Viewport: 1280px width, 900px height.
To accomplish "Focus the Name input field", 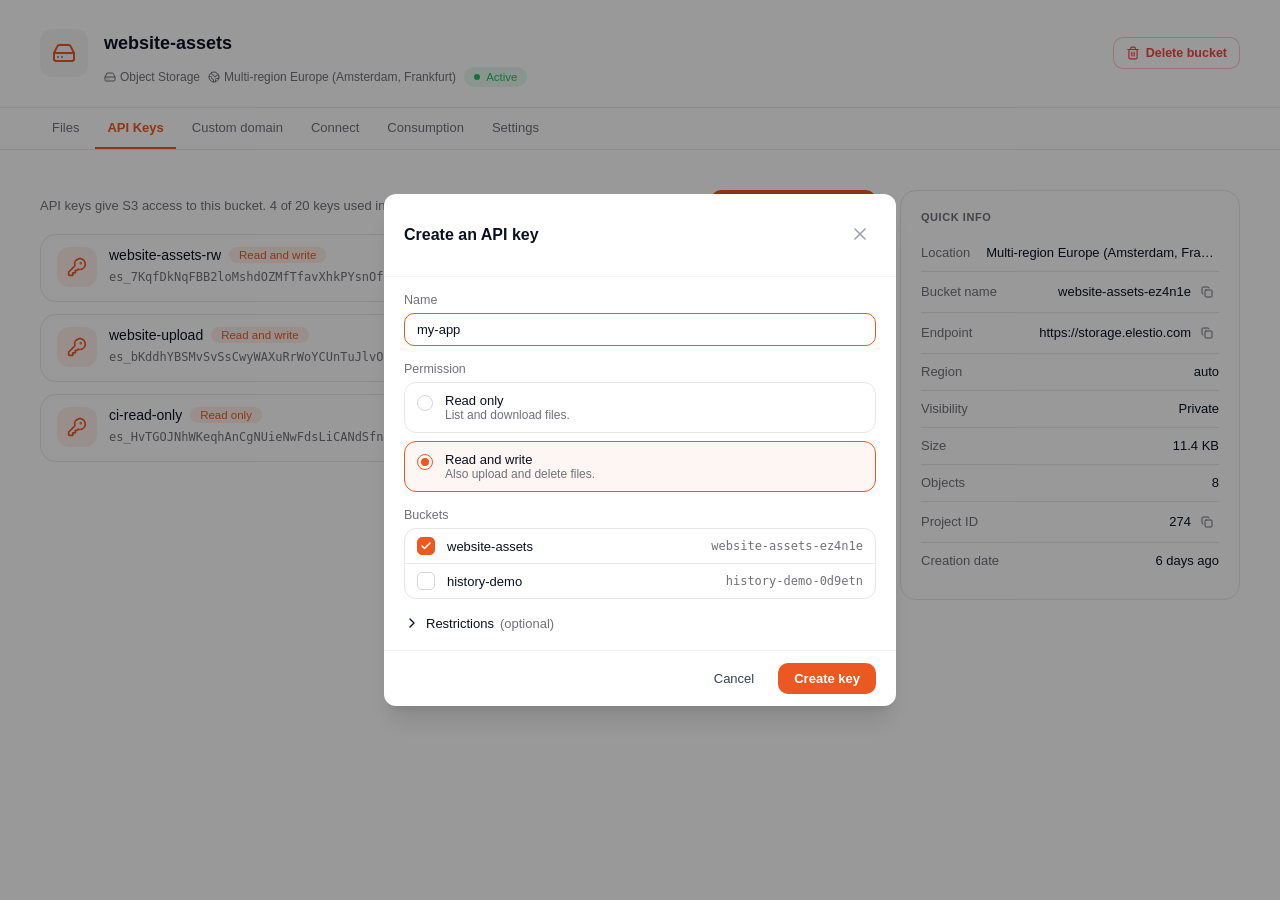I will (640, 329).
